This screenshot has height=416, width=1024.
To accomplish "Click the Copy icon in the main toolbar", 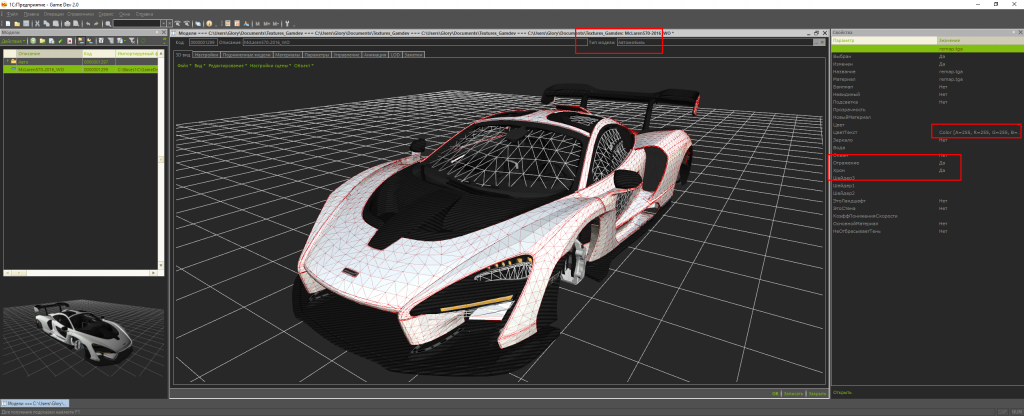I will tap(46, 24).
